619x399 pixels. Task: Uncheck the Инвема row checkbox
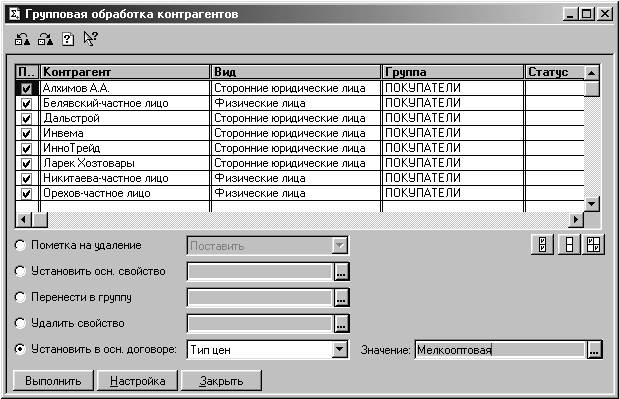click(x=26, y=133)
